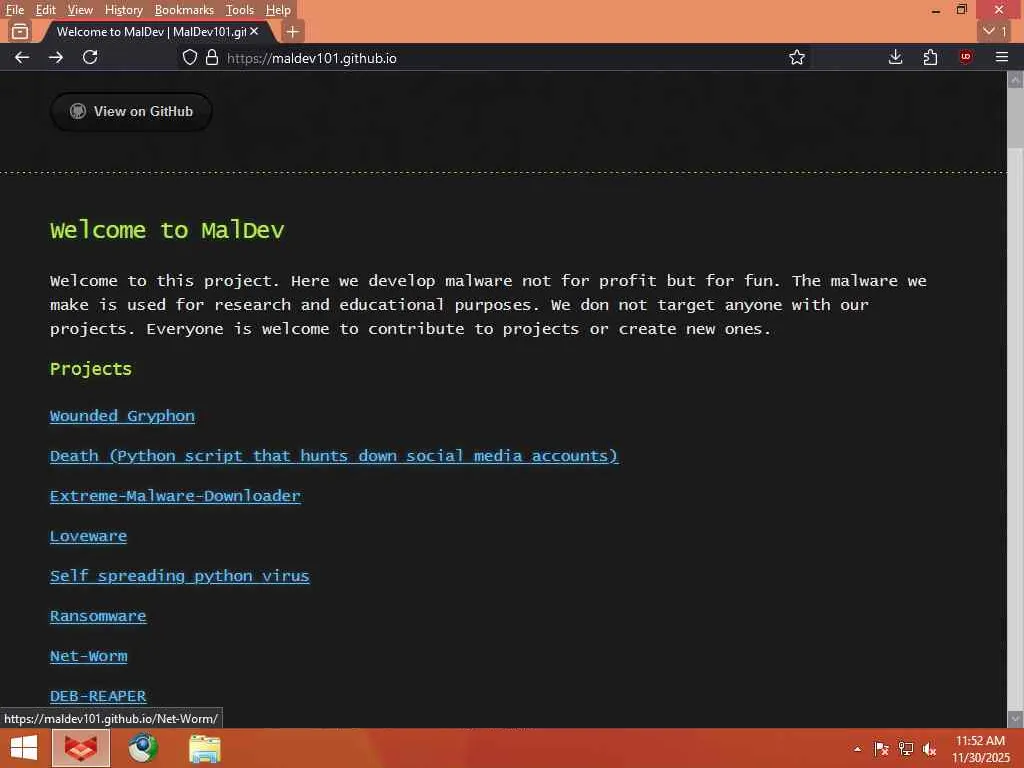
Task: Click the View on GitHub button
Action: [x=131, y=112]
